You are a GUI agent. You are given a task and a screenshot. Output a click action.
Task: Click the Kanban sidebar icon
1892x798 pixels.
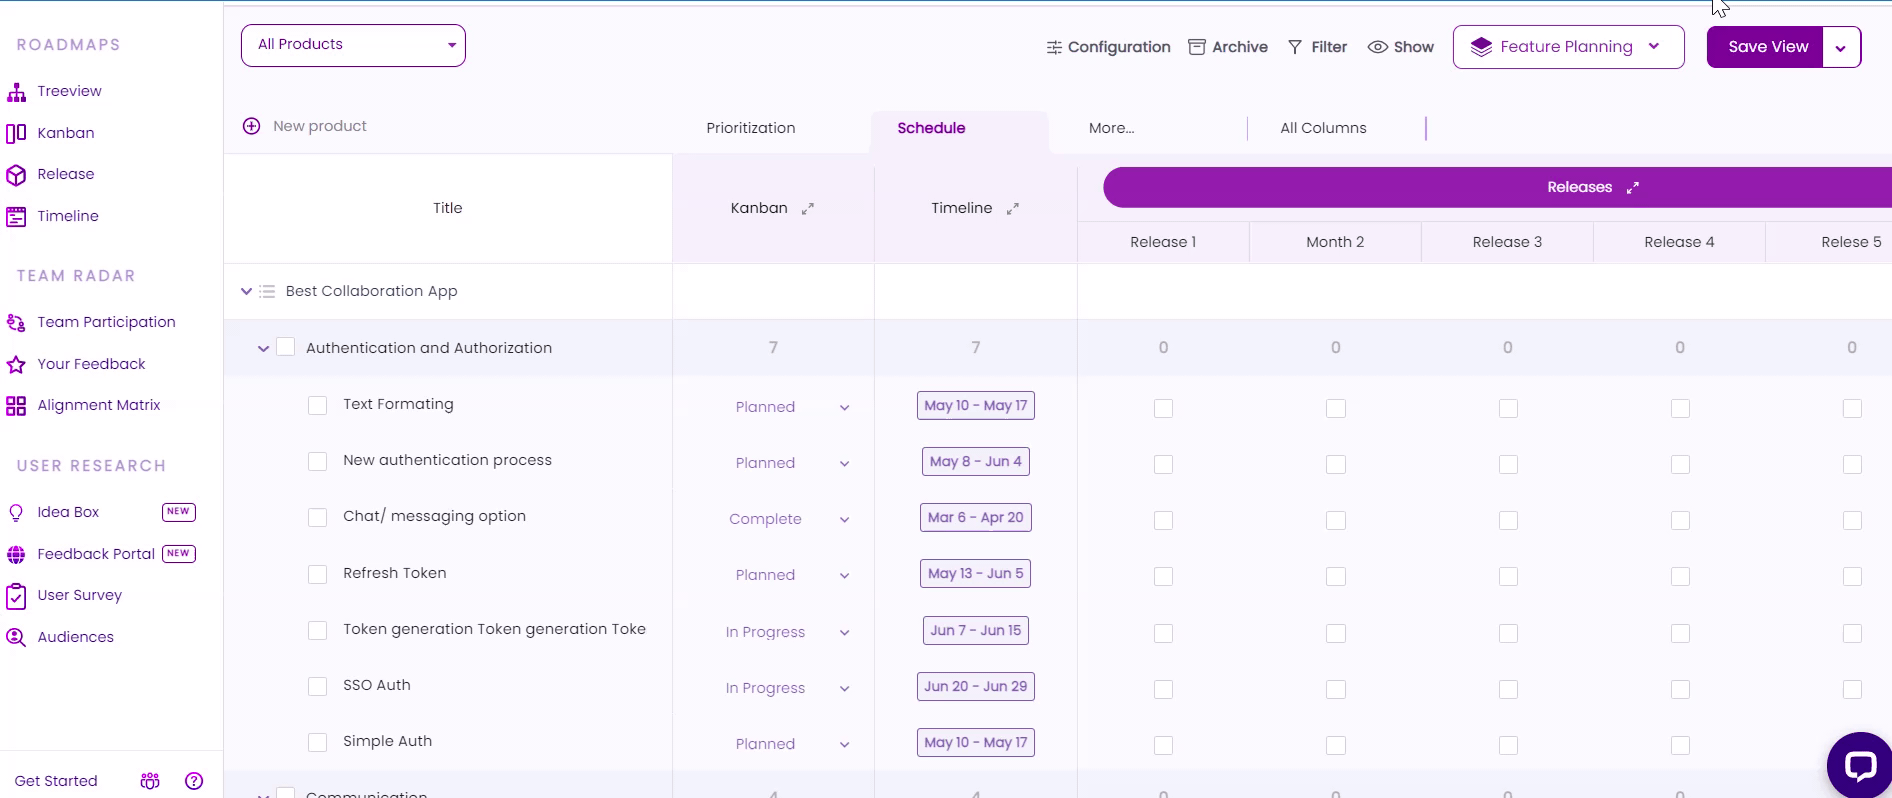16,133
